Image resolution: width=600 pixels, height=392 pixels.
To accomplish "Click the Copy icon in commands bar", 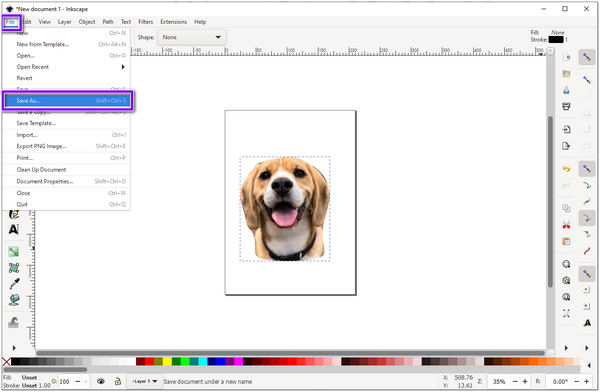I will coord(567,208).
